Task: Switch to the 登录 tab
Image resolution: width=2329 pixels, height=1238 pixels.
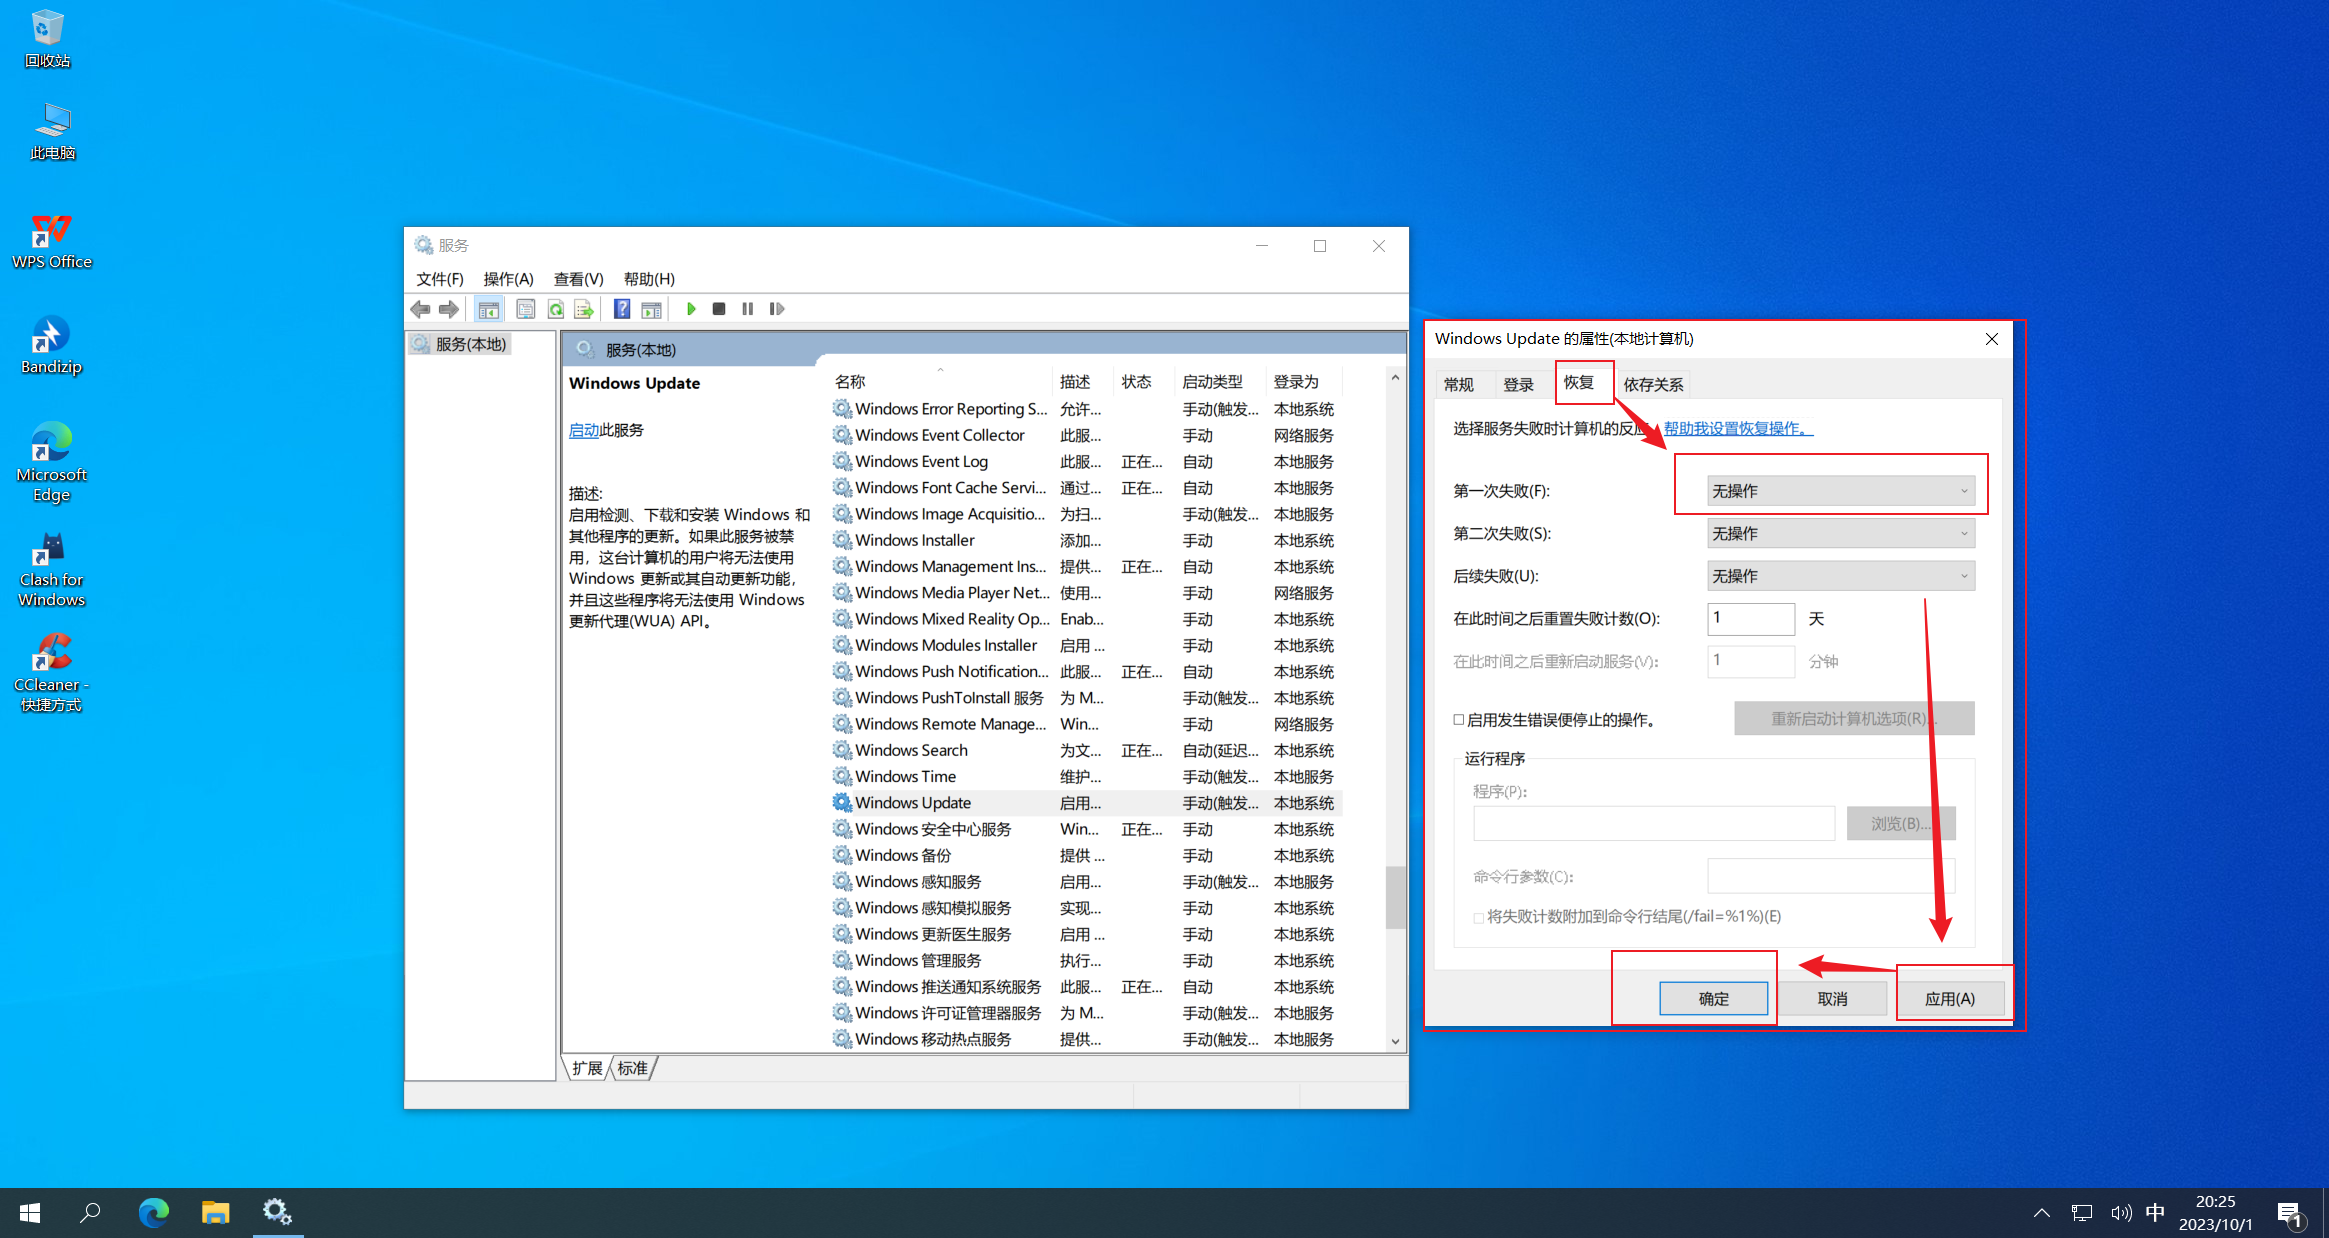Action: [x=1518, y=384]
